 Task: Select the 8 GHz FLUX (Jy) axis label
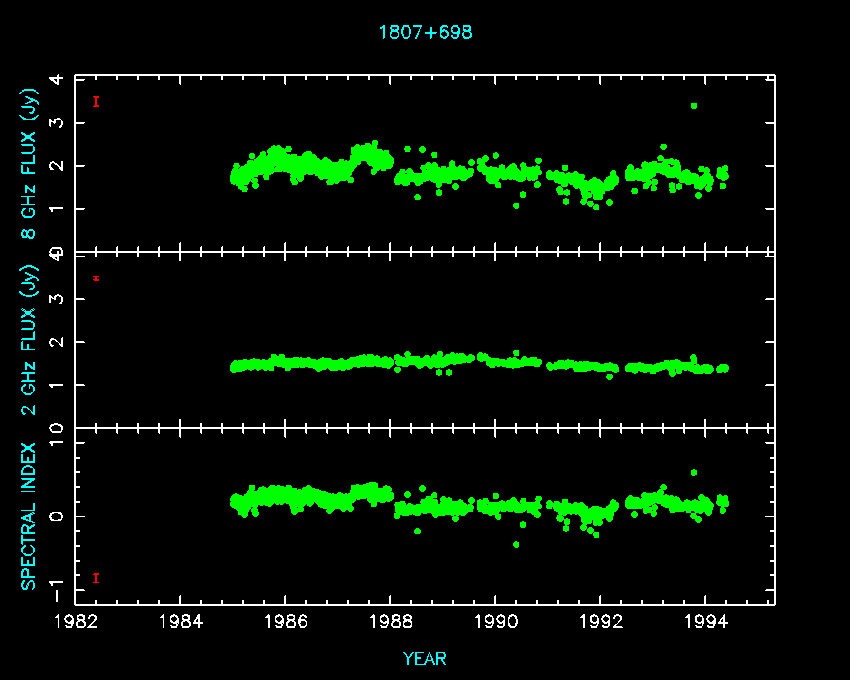pos(30,164)
